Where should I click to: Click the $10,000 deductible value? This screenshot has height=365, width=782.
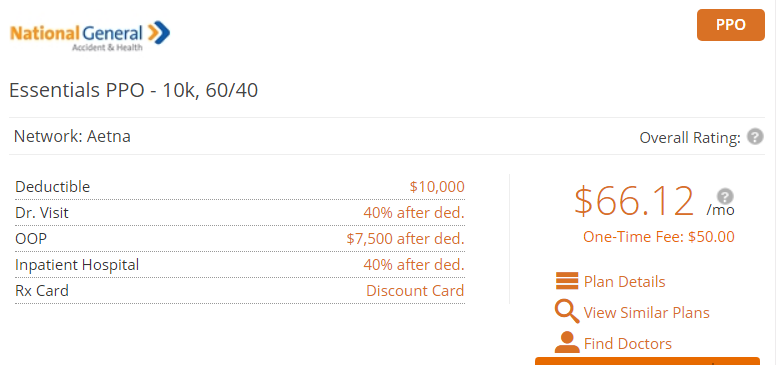[x=437, y=187]
